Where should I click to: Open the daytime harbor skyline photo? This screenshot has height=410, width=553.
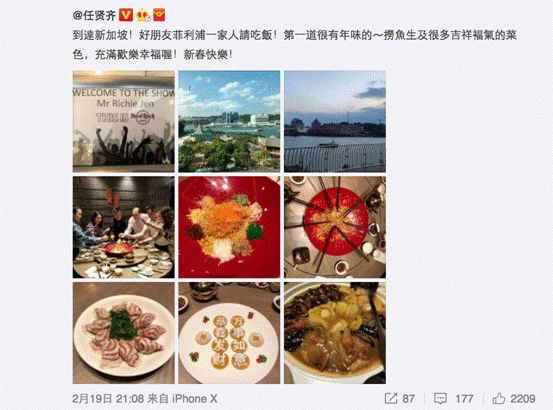pyautogui.click(x=229, y=121)
